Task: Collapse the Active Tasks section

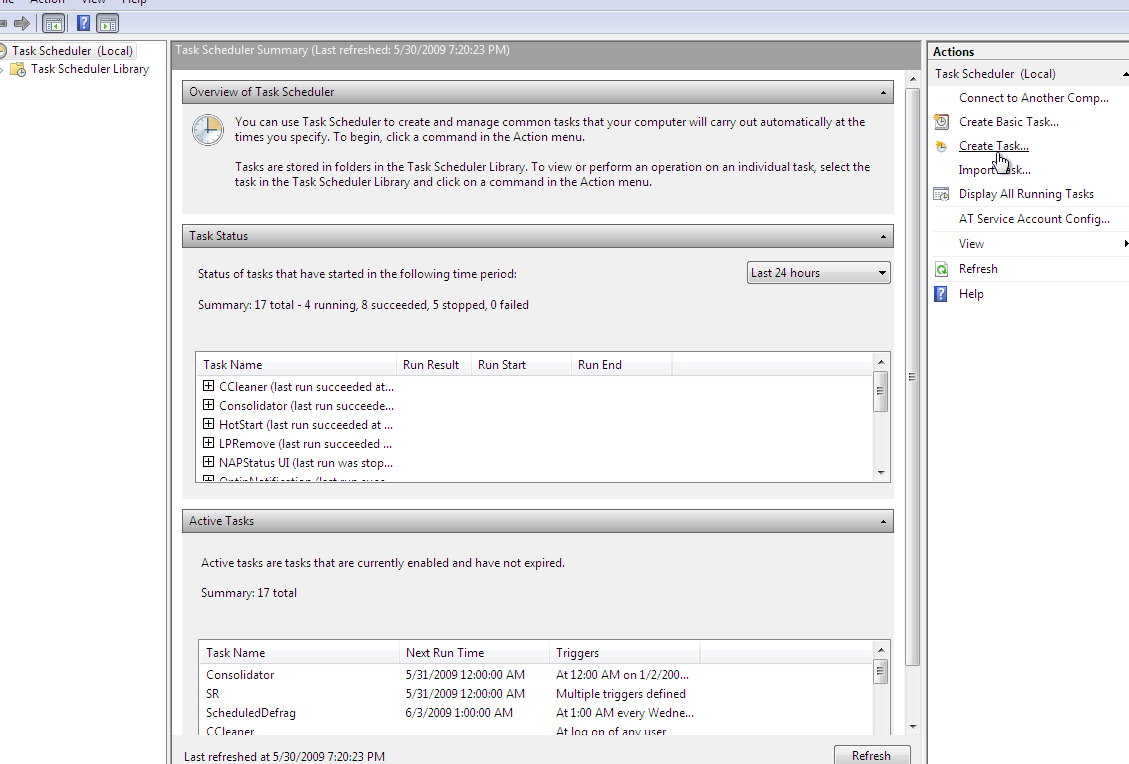Action: coord(883,521)
